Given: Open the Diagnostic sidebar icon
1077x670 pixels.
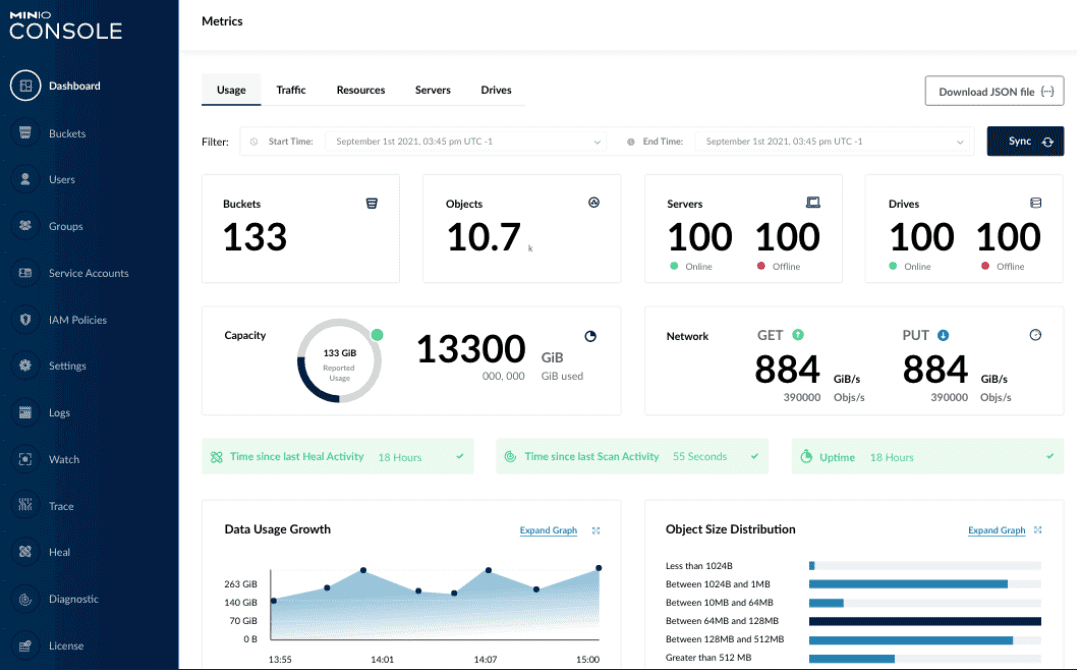Looking at the screenshot, I should pyautogui.click(x=25, y=599).
